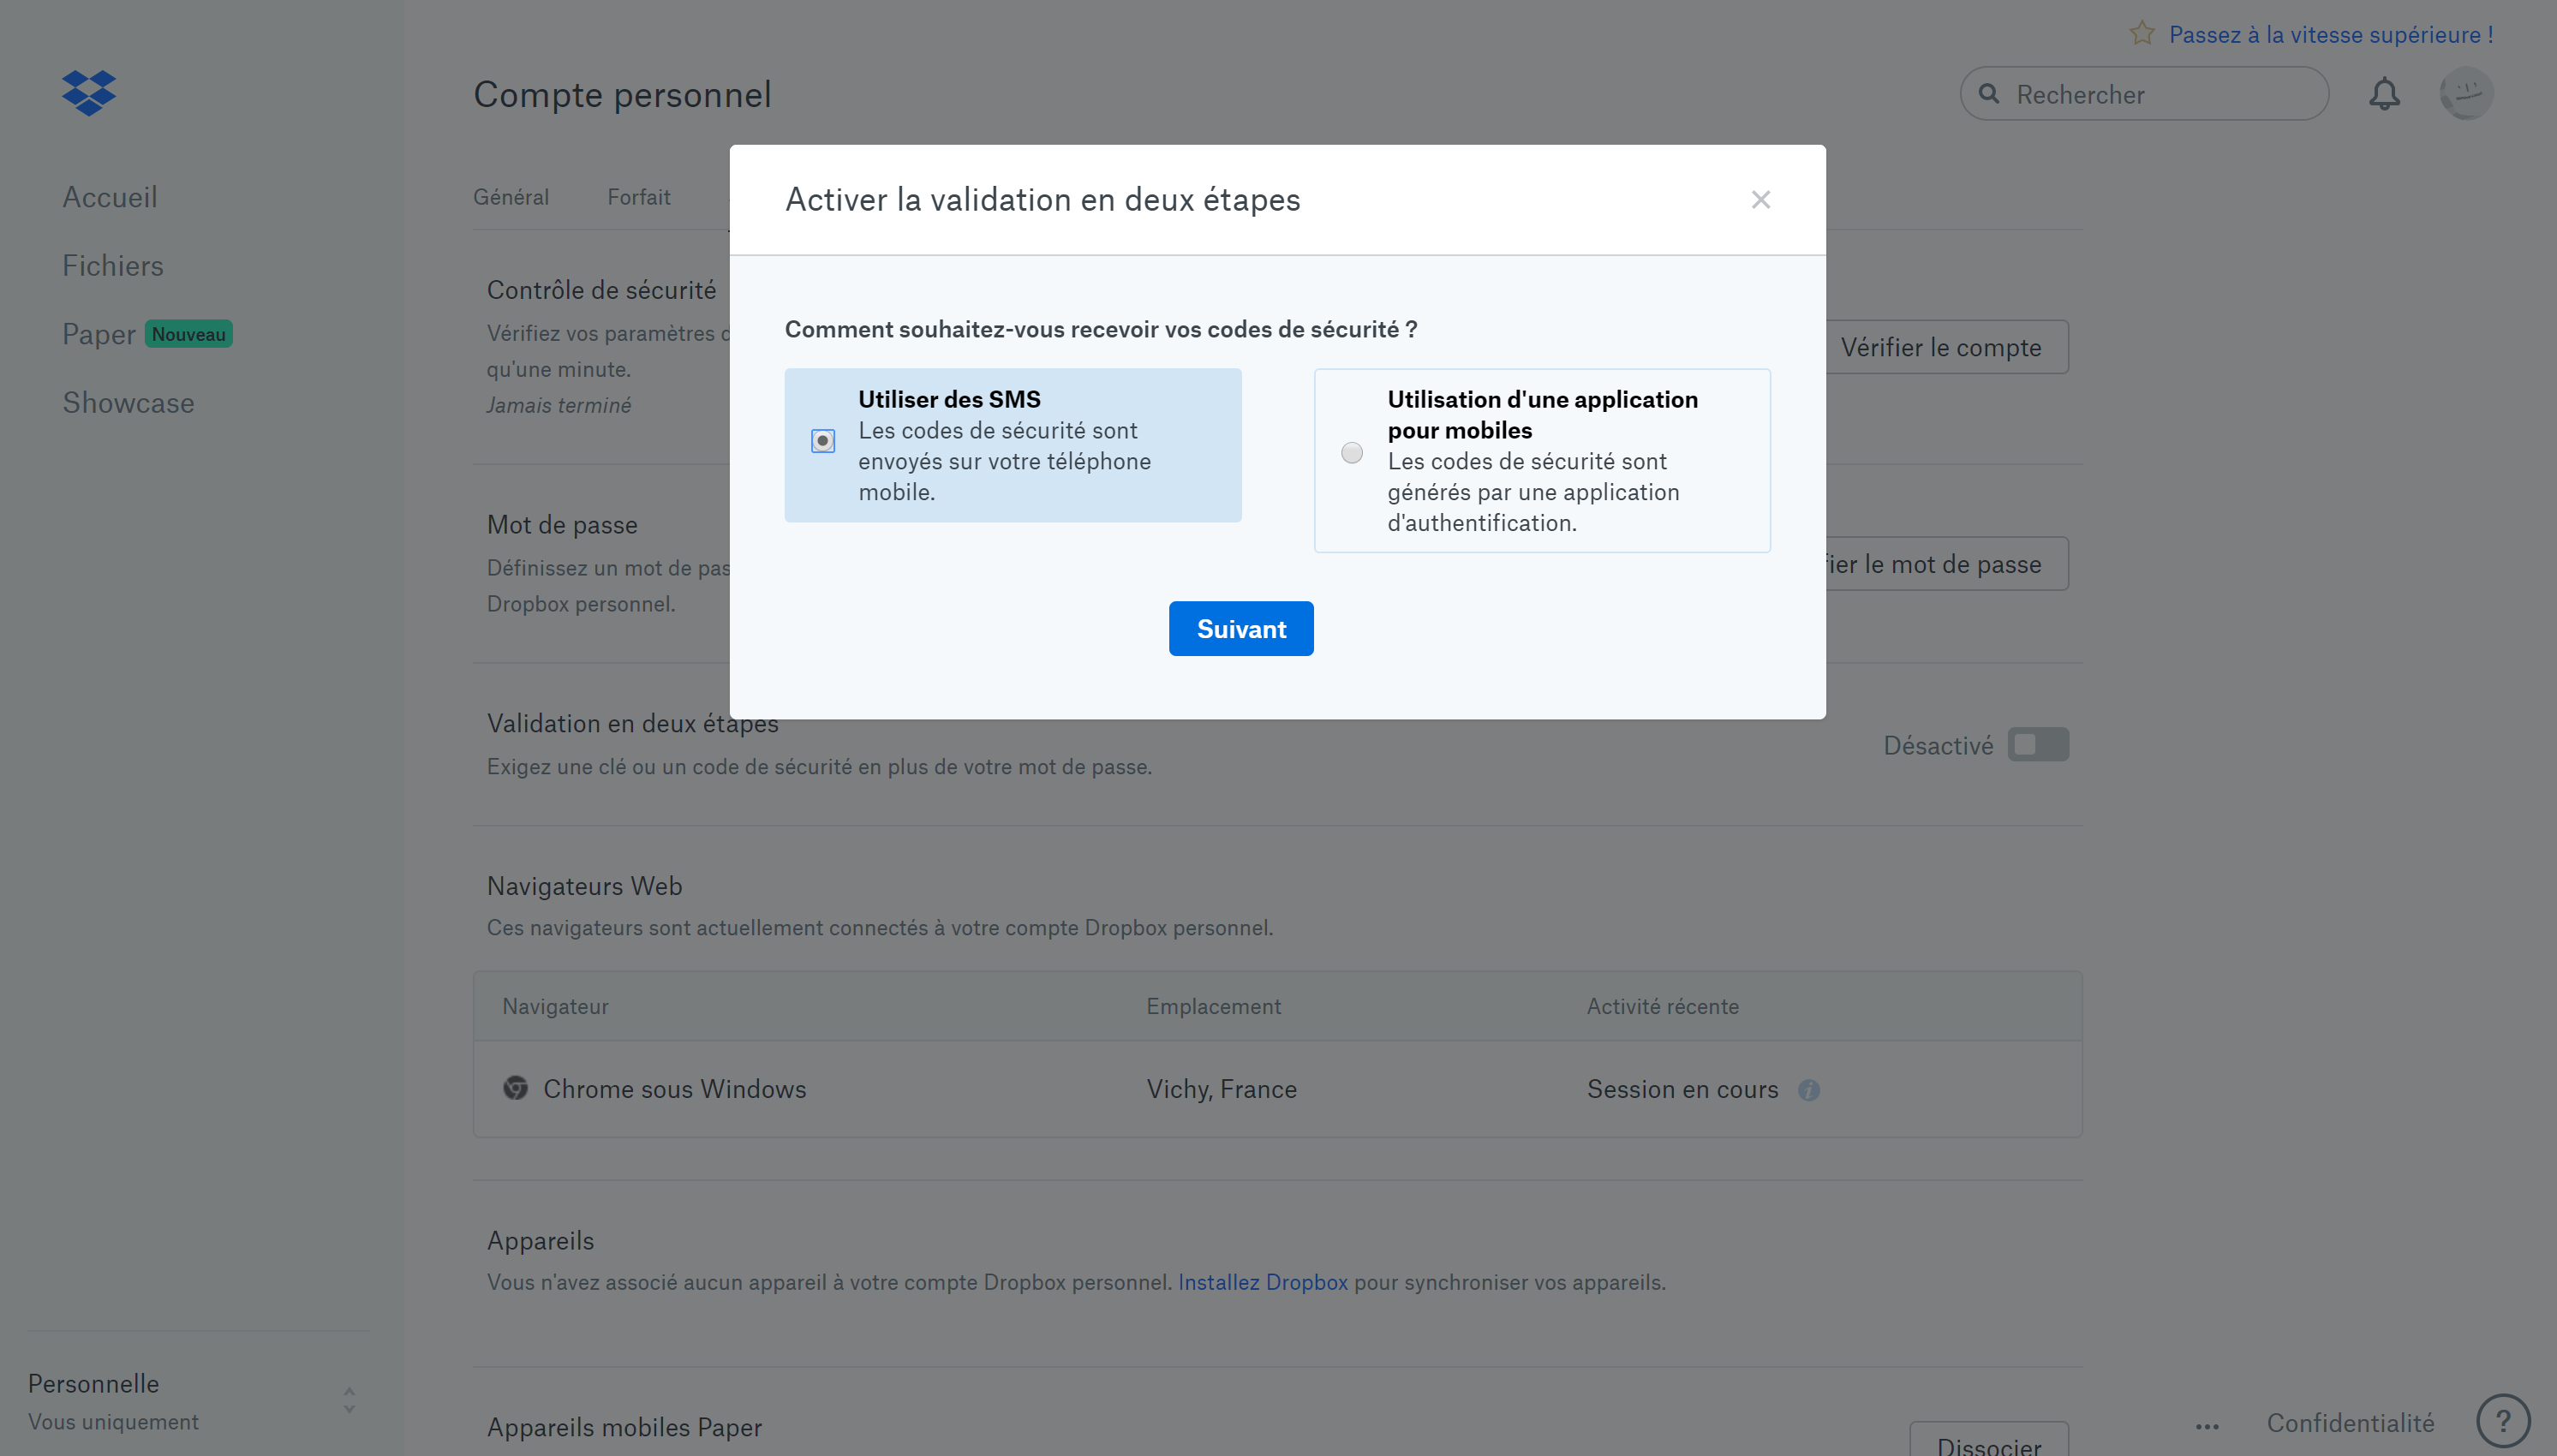Viewport: 2557px width, 1456px height.
Task: Click the Vous uniquement label
Action: (113, 1421)
